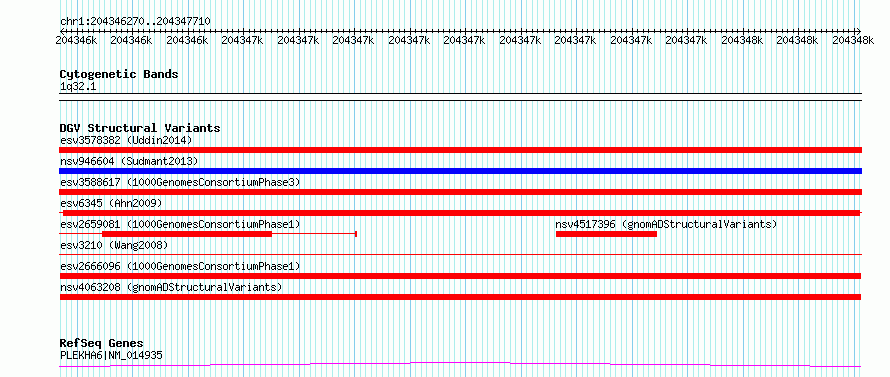This screenshot has height=377, width=890.
Task: Click the esv3210 (Wang2008) label
Action: pos(114,245)
